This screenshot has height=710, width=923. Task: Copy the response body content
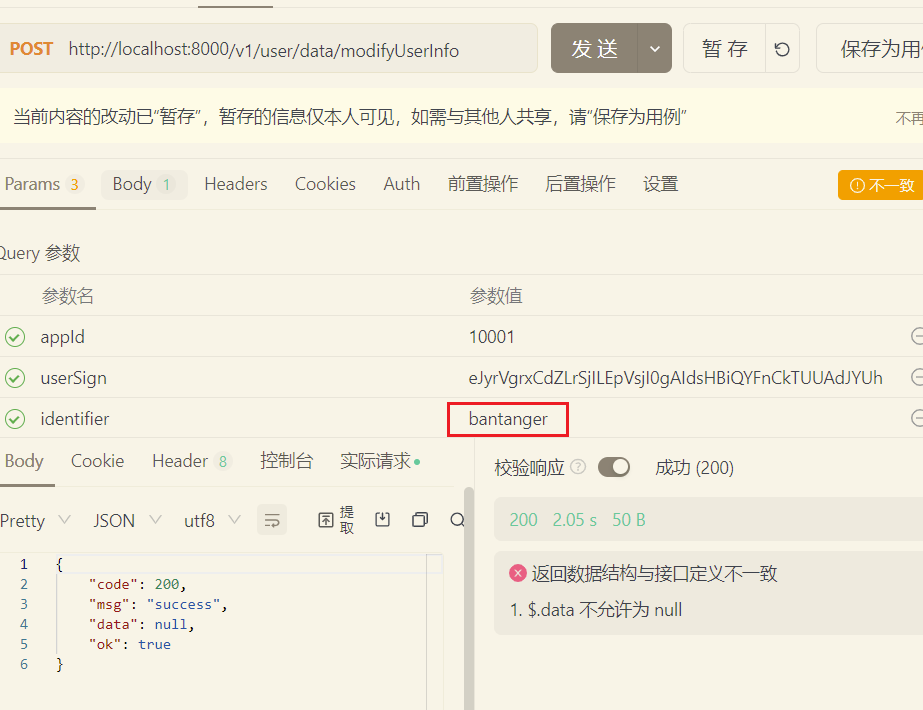(420, 520)
